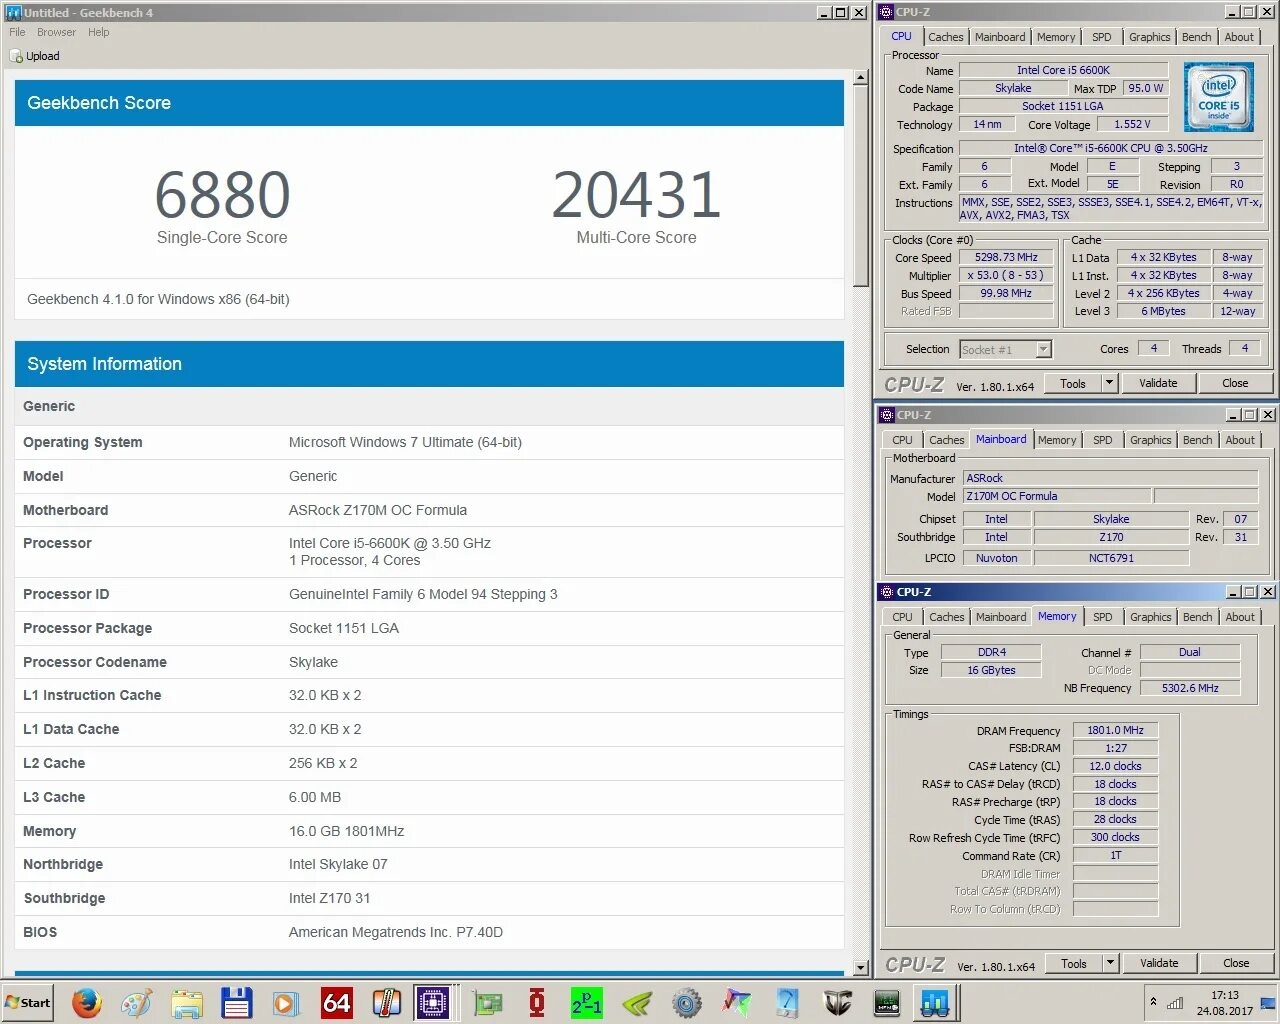The width and height of the screenshot is (1280, 1024).
Task: Open the colorful triangle taskbar icon
Action: 737,1002
